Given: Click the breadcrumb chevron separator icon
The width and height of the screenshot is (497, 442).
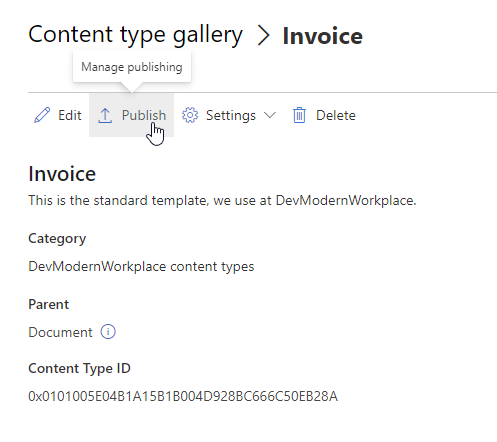Looking at the screenshot, I should [x=263, y=36].
